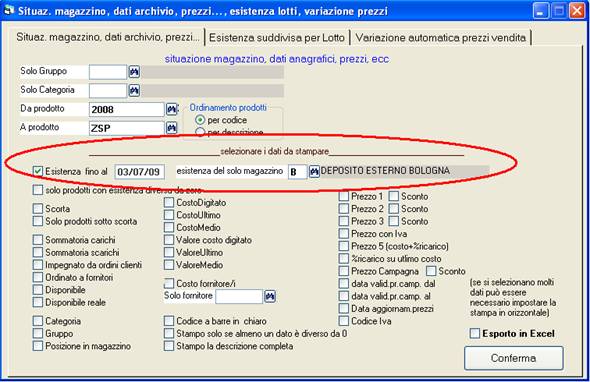Open lookup binoculars for Solo Categoria
590x382 pixels.
pyautogui.click(x=134, y=90)
